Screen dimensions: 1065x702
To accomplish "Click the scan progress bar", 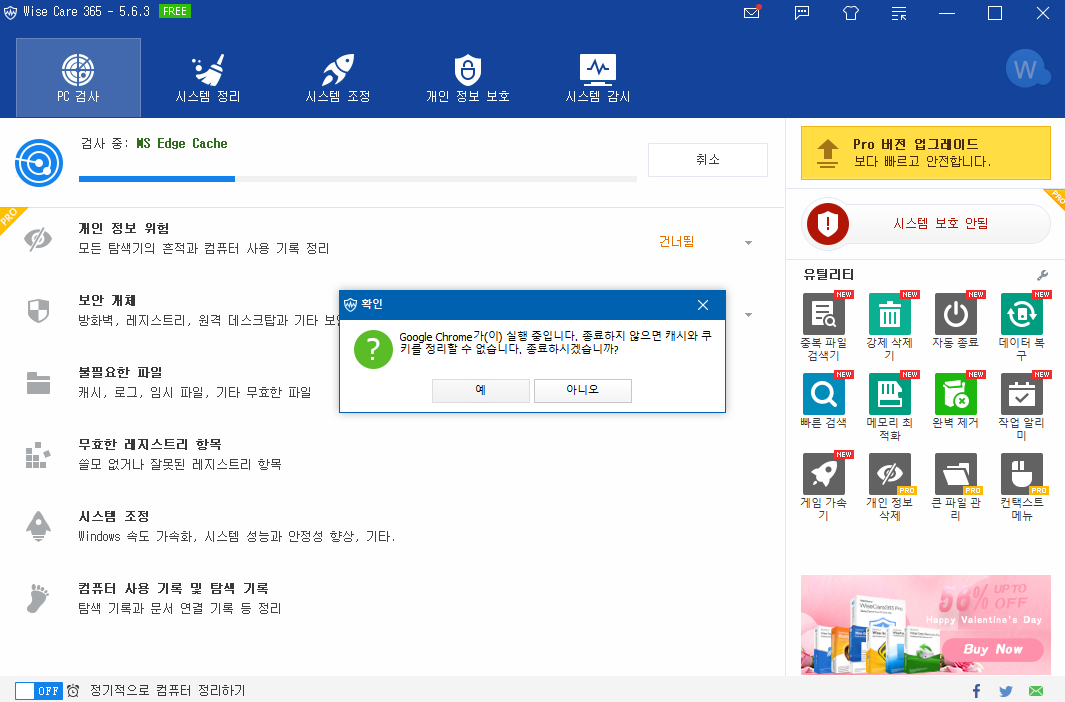I will click(358, 179).
